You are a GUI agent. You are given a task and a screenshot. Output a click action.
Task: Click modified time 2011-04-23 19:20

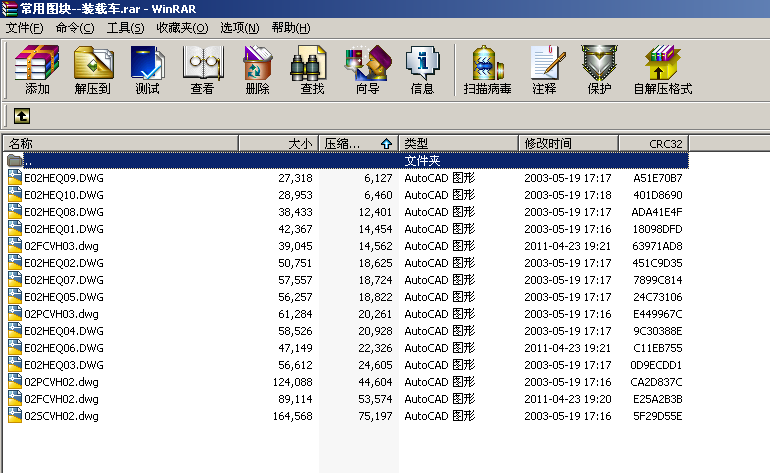point(568,399)
